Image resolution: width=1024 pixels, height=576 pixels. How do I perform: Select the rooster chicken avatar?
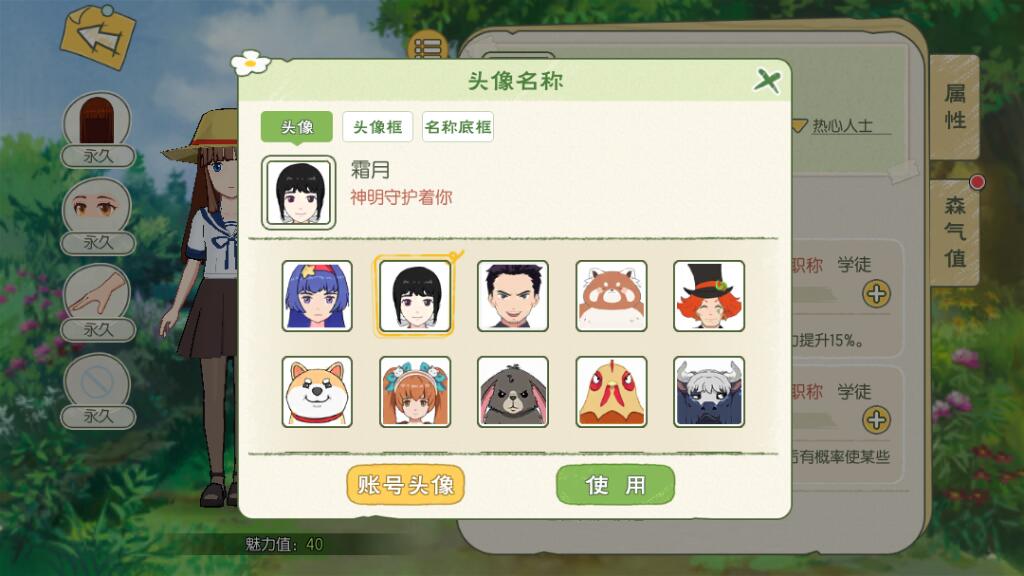click(x=611, y=392)
